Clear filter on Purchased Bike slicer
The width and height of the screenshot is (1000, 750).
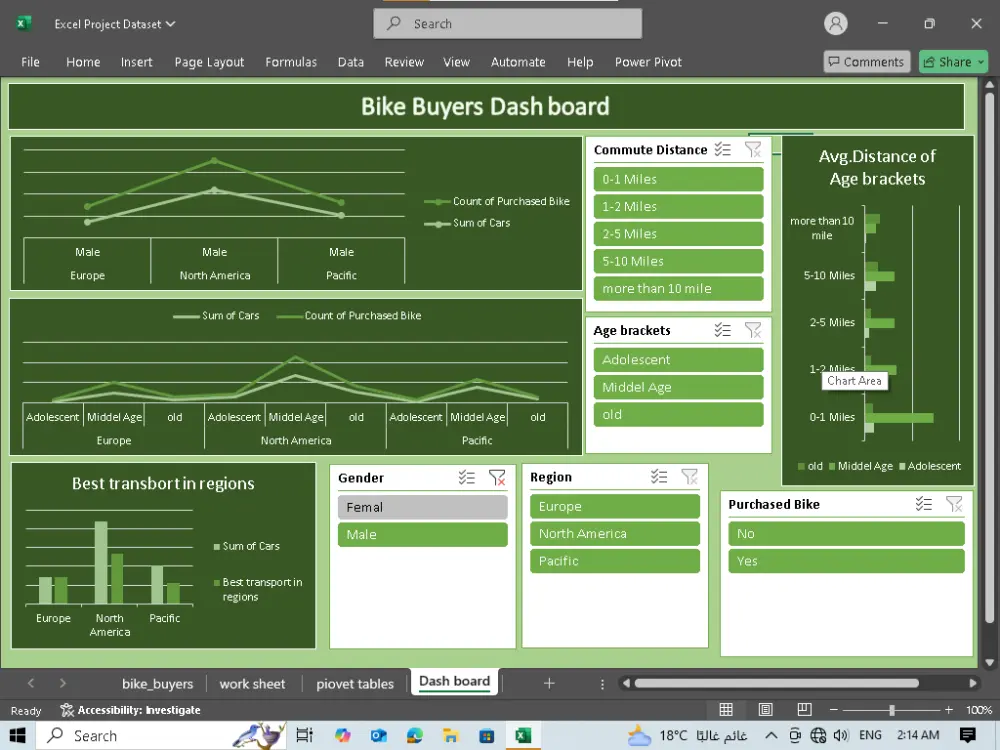click(x=954, y=504)
